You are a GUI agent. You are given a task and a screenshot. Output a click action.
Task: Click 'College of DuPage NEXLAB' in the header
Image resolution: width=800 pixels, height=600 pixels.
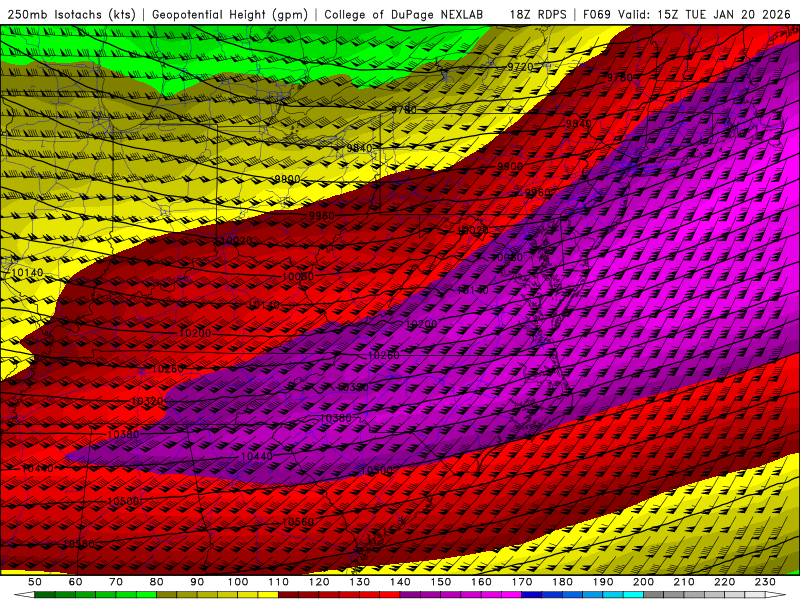404,15
